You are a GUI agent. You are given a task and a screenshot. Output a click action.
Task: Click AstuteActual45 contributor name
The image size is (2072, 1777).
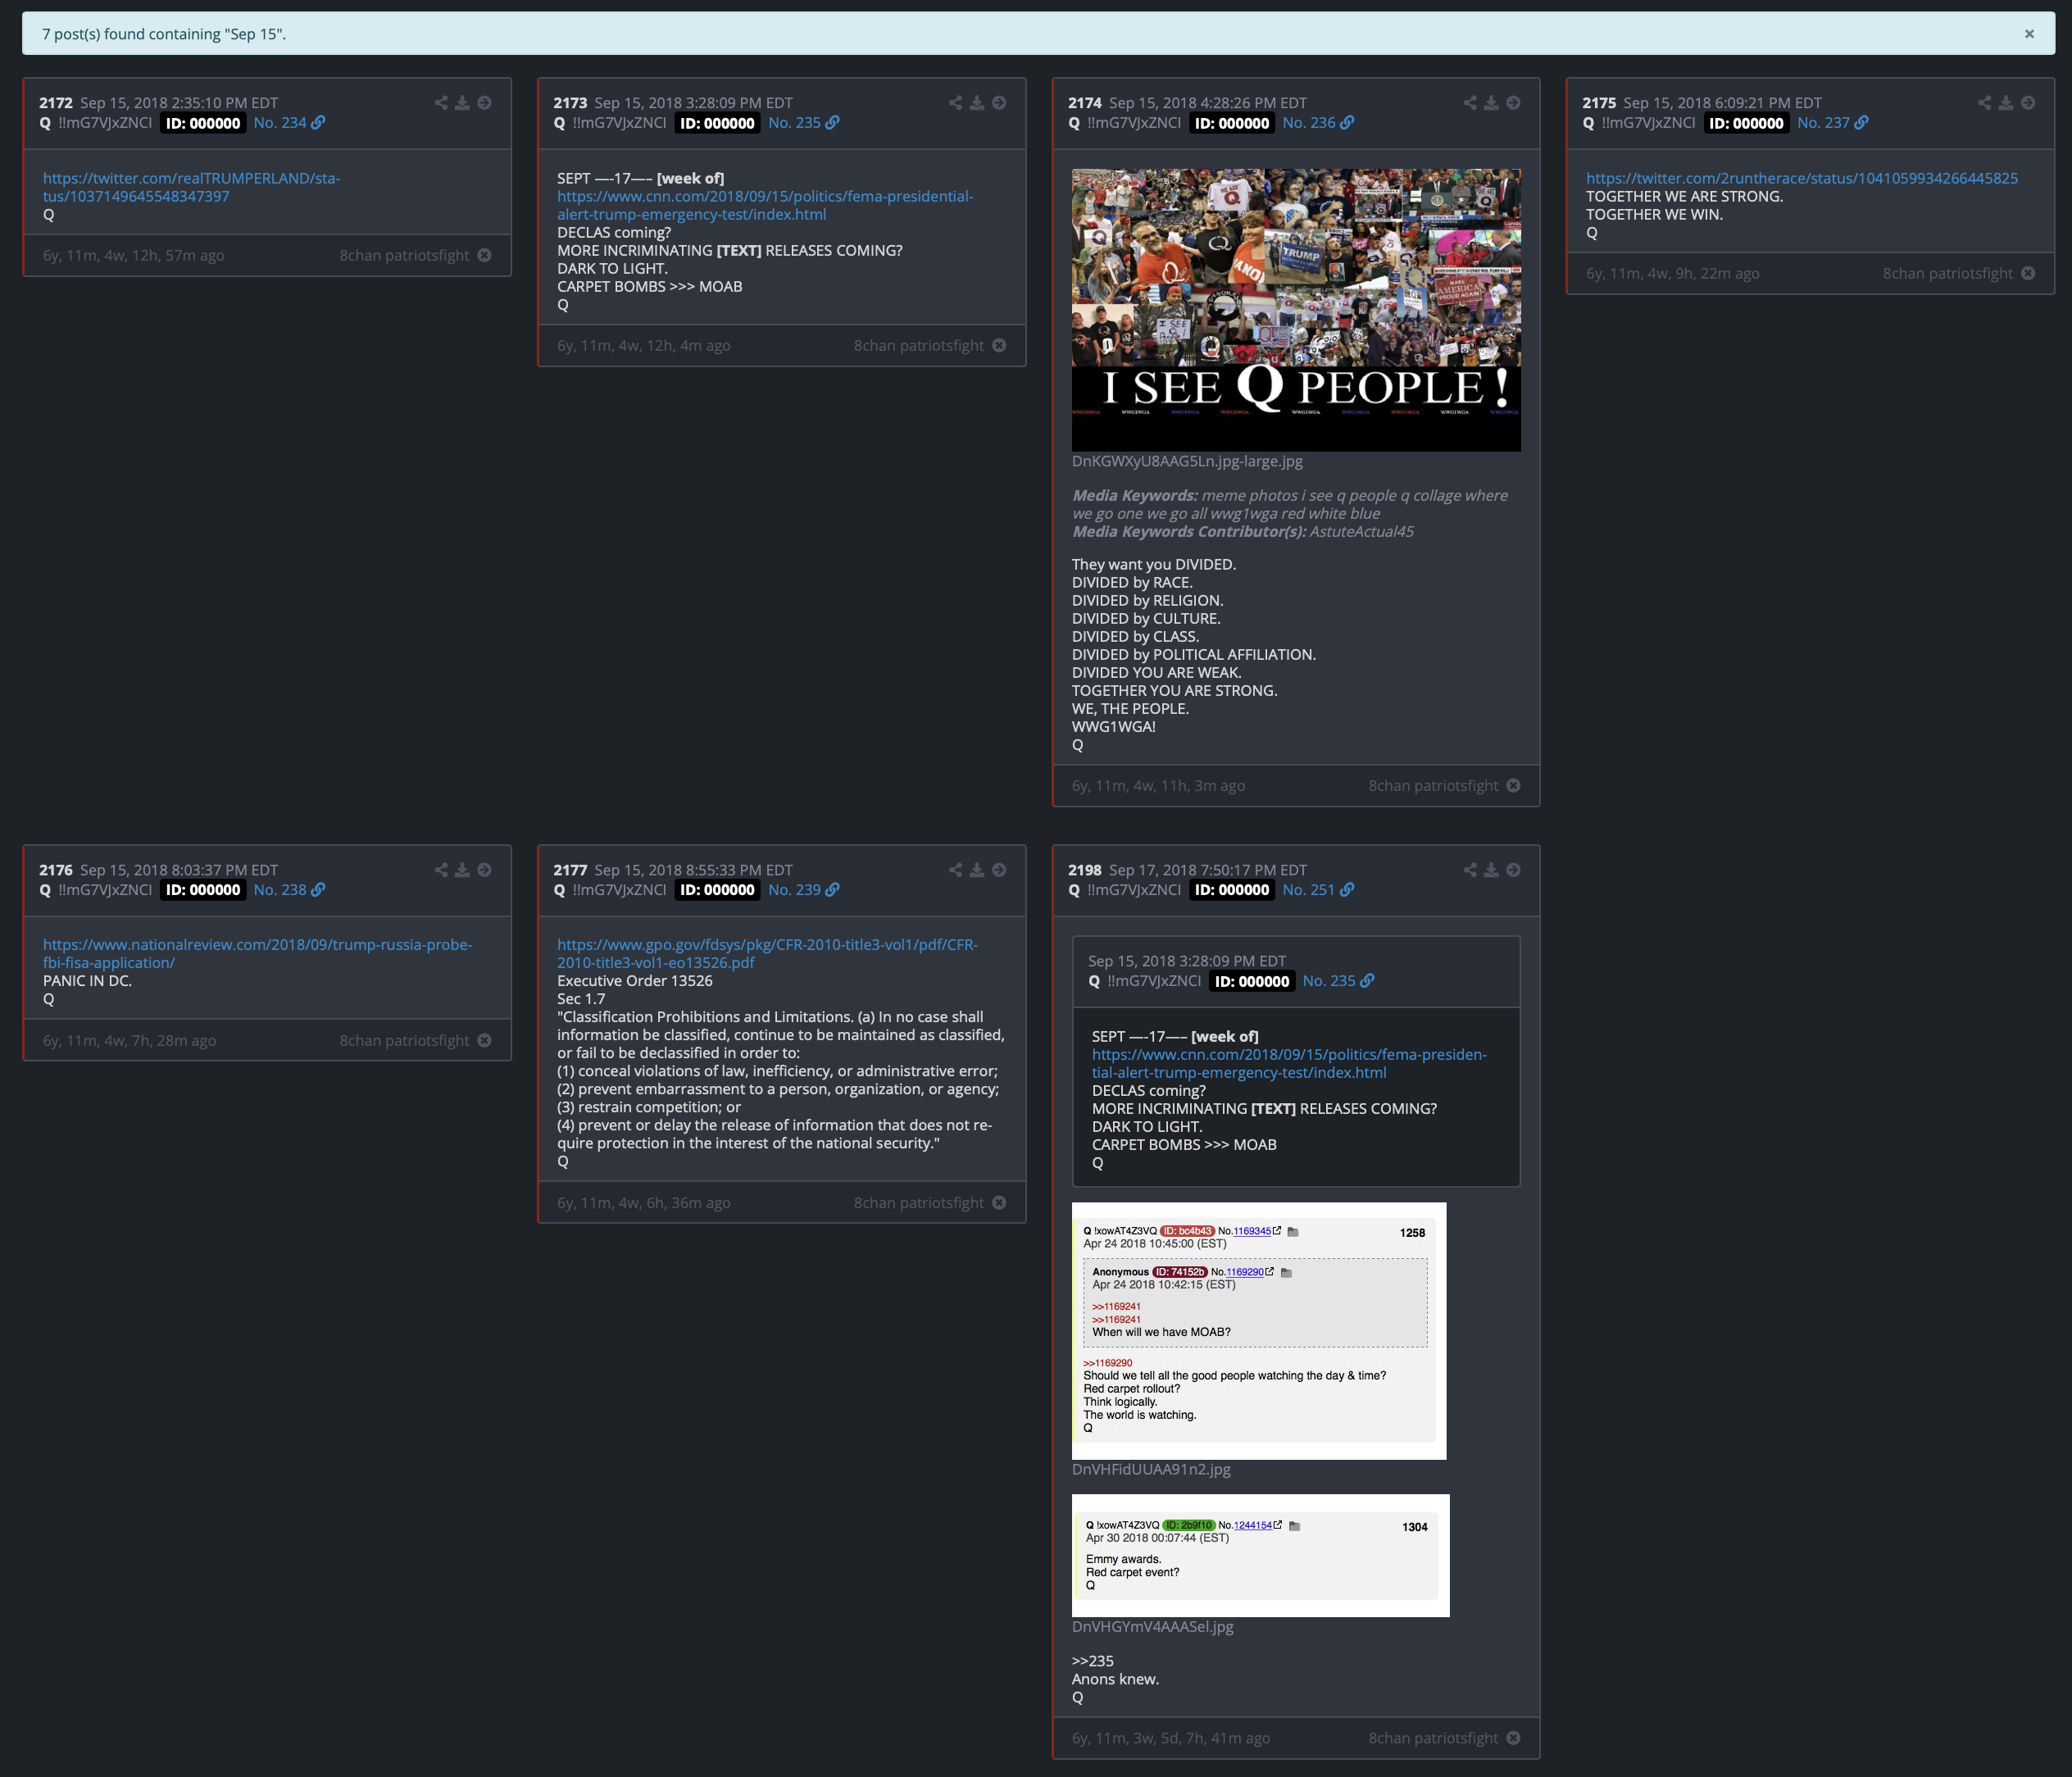[x=1361, y=531]
